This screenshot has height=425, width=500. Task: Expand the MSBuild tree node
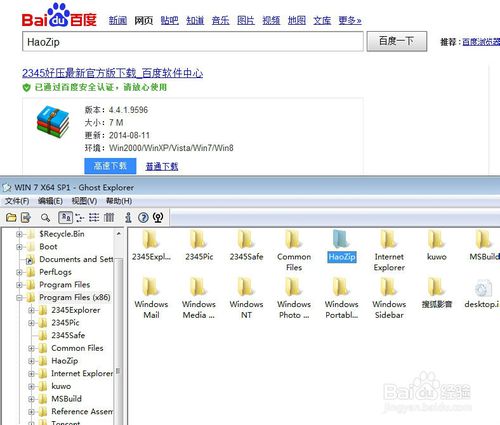(x=31, y=399)
